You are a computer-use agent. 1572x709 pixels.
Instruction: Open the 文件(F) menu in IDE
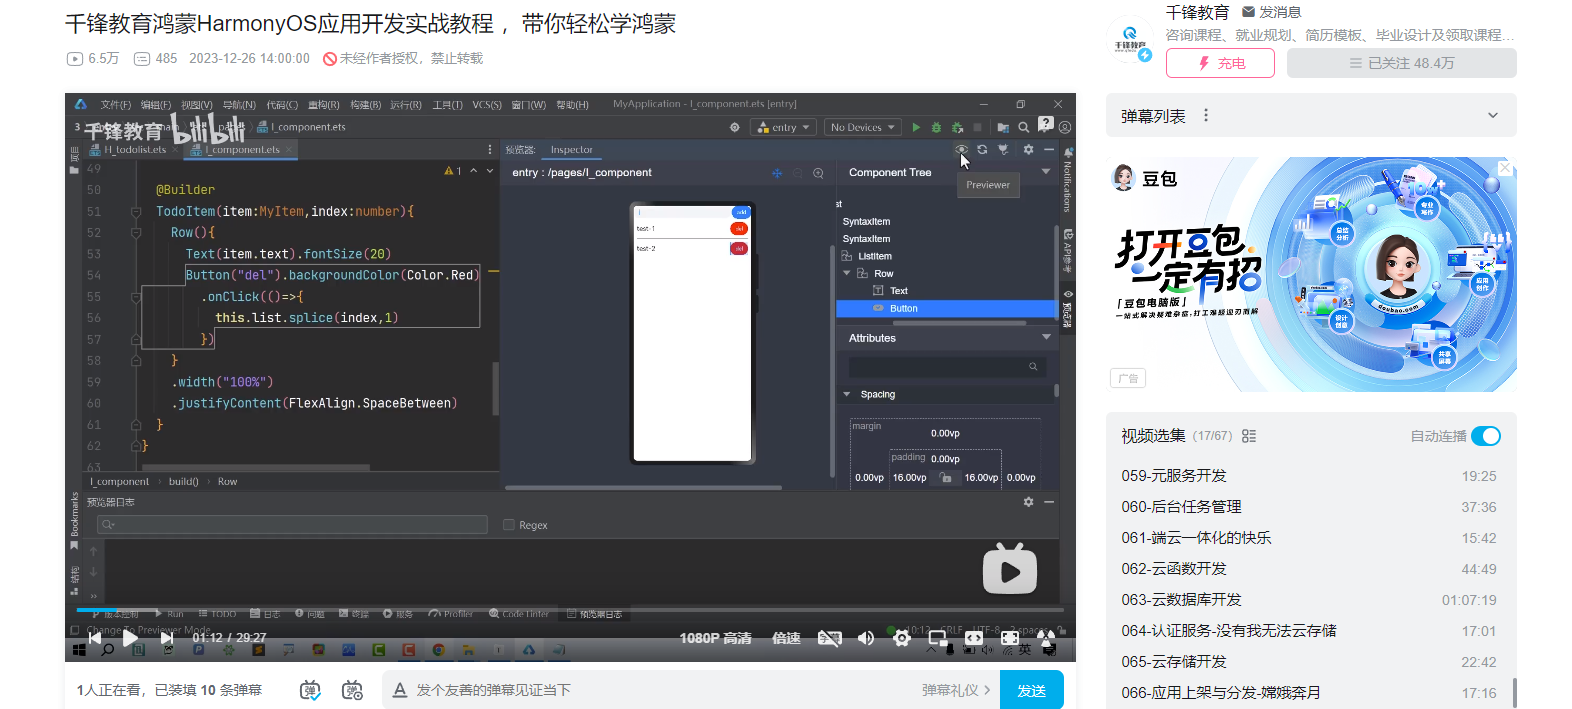pos(115,105)
